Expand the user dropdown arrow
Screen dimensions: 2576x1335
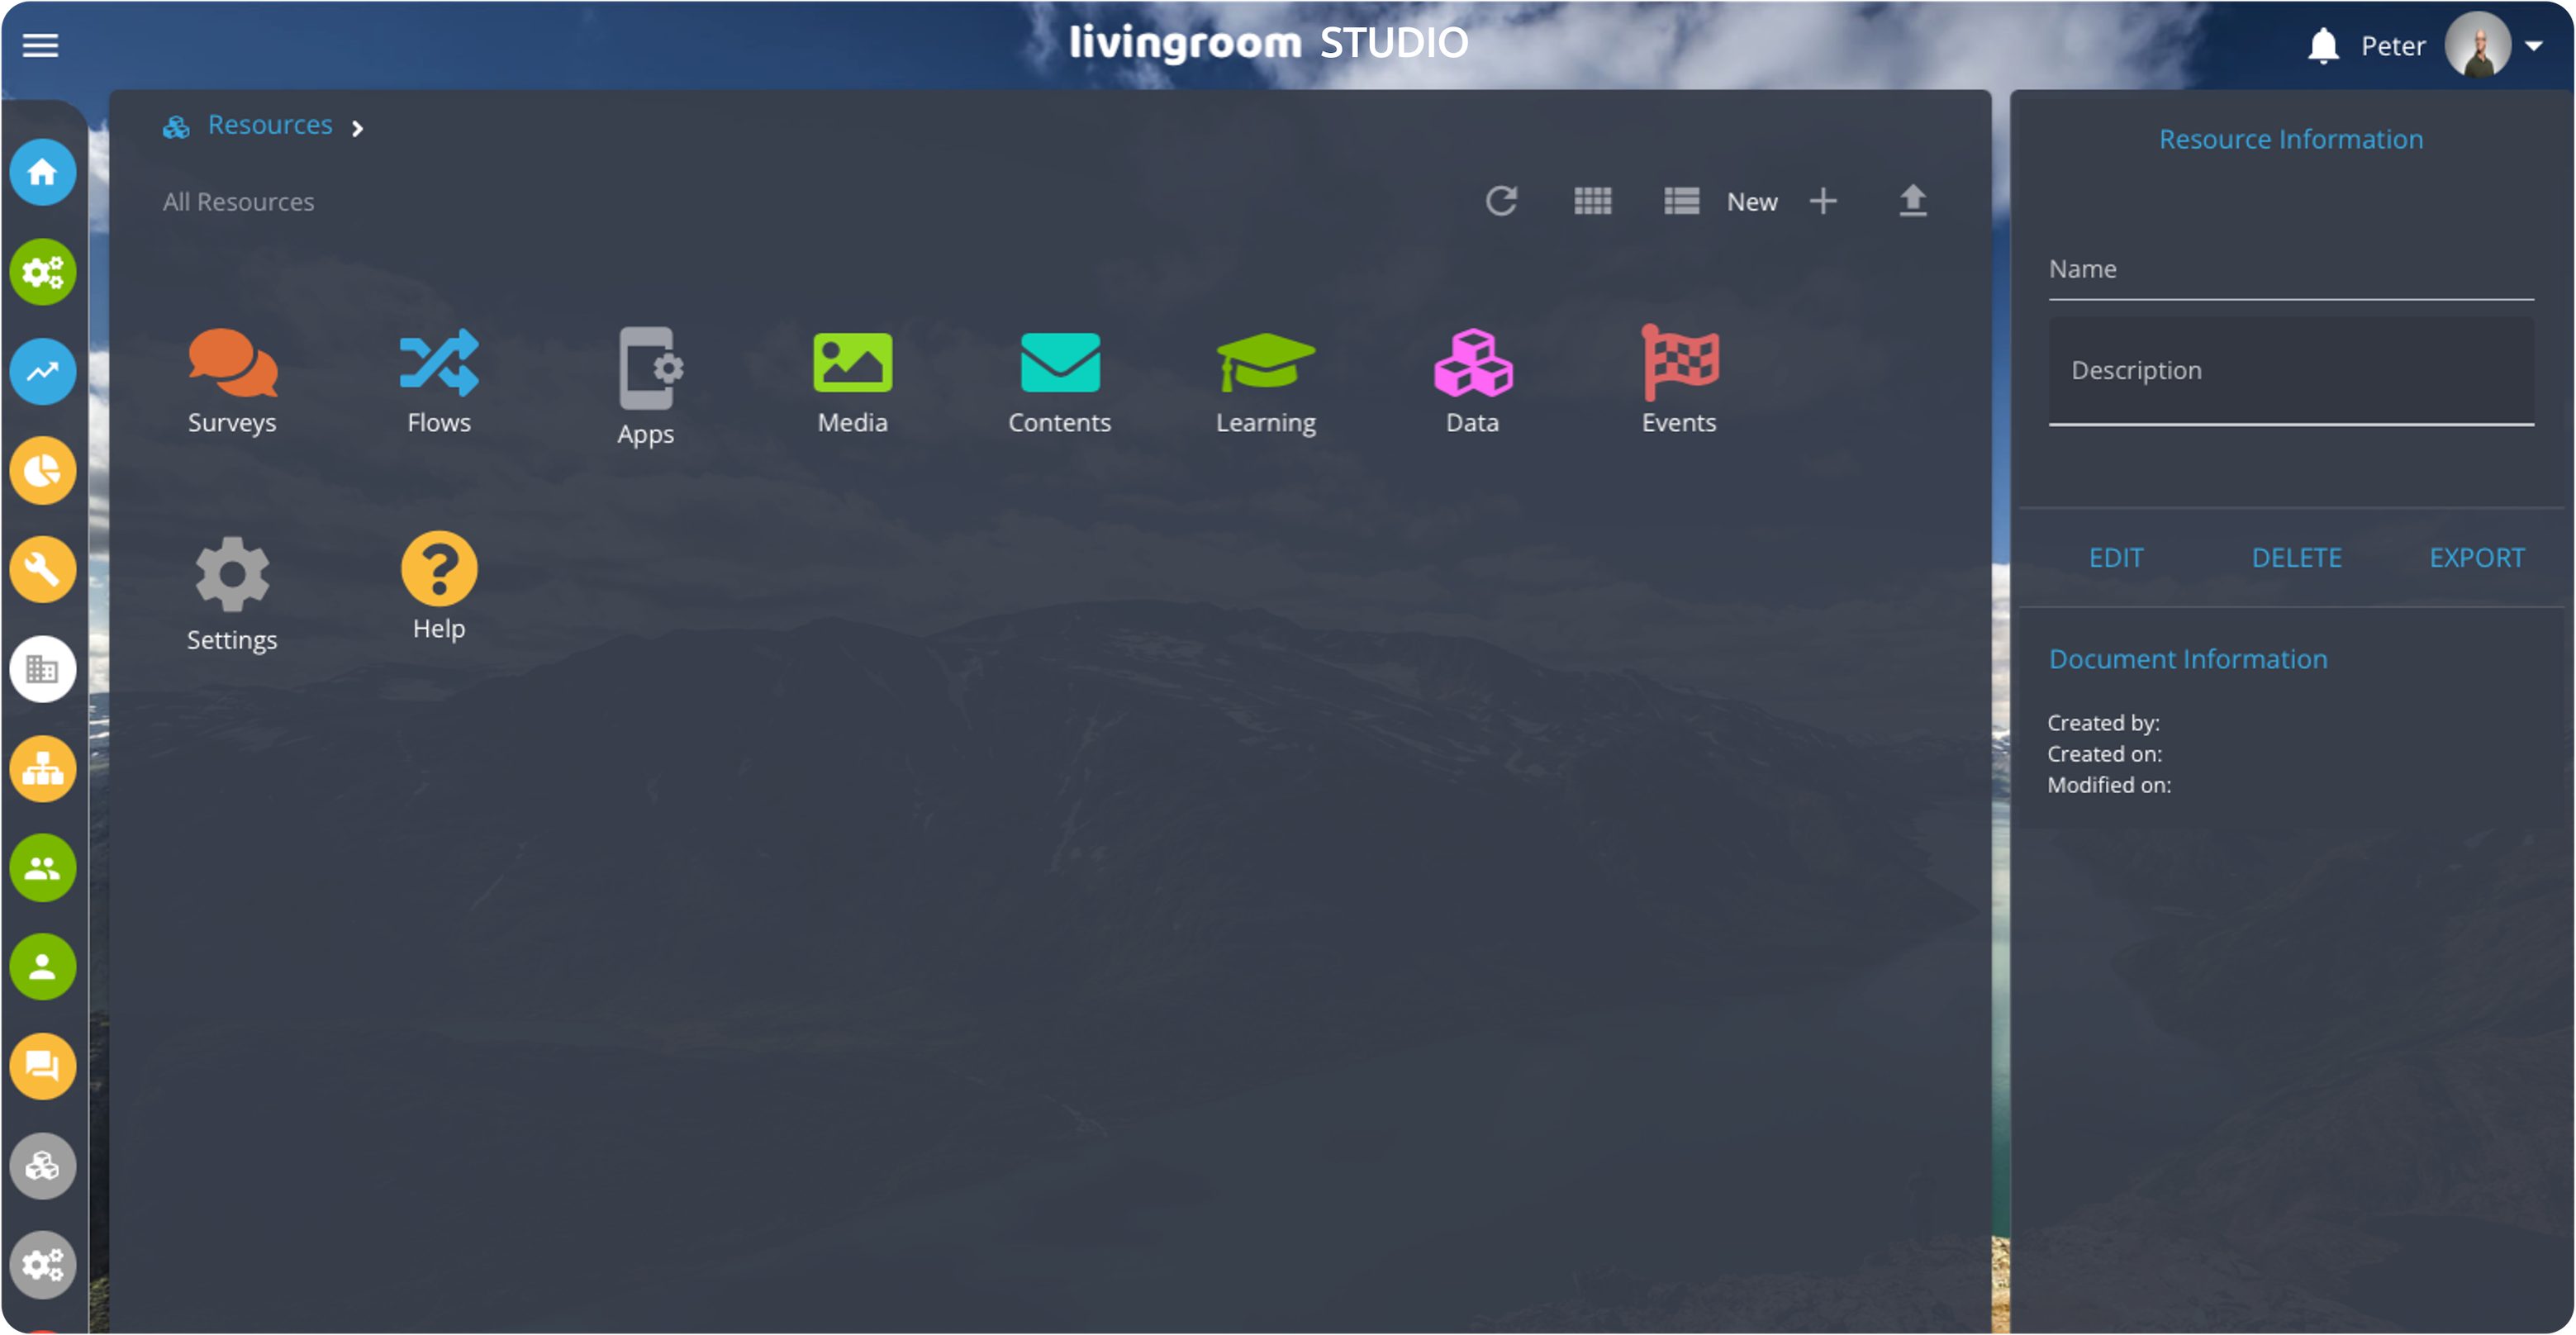tap(2534, 45)
